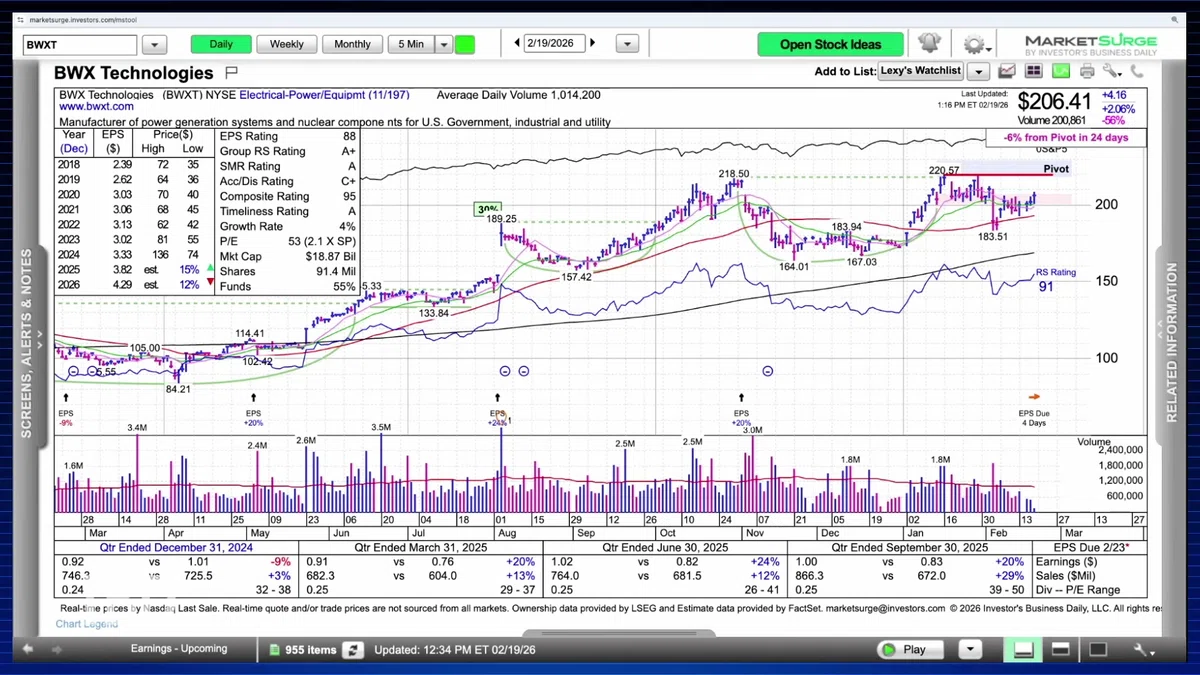Click the forward arrow in bottom bar
The image size is (1200, 675).
[x=56, y=650]
